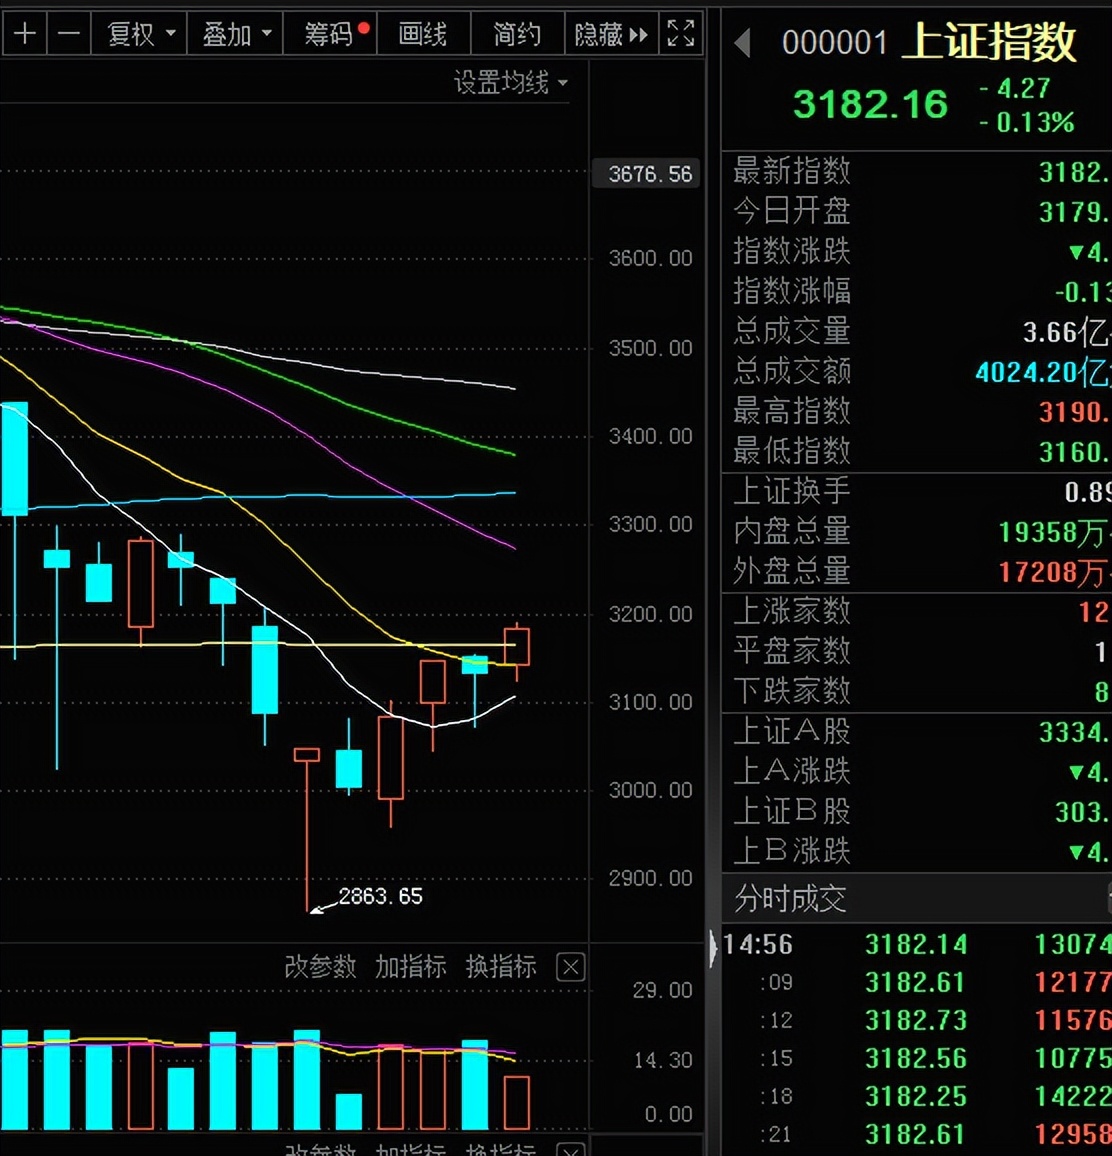Screen dimensions: 1112x1156
Task: Click the 2863.65 low-point arrow marker
Action: tap(317, 910)
